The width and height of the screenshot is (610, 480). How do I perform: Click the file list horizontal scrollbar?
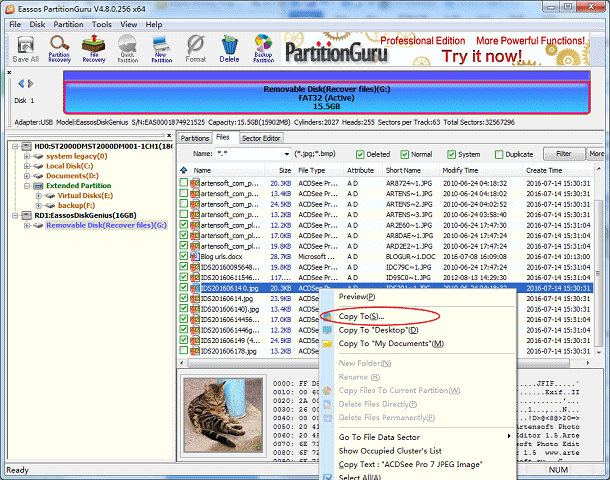pos(379,363)
